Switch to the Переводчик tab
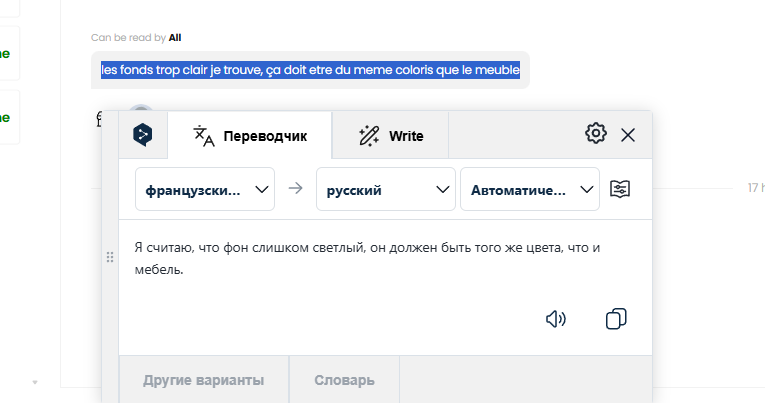 coord(250,136)
